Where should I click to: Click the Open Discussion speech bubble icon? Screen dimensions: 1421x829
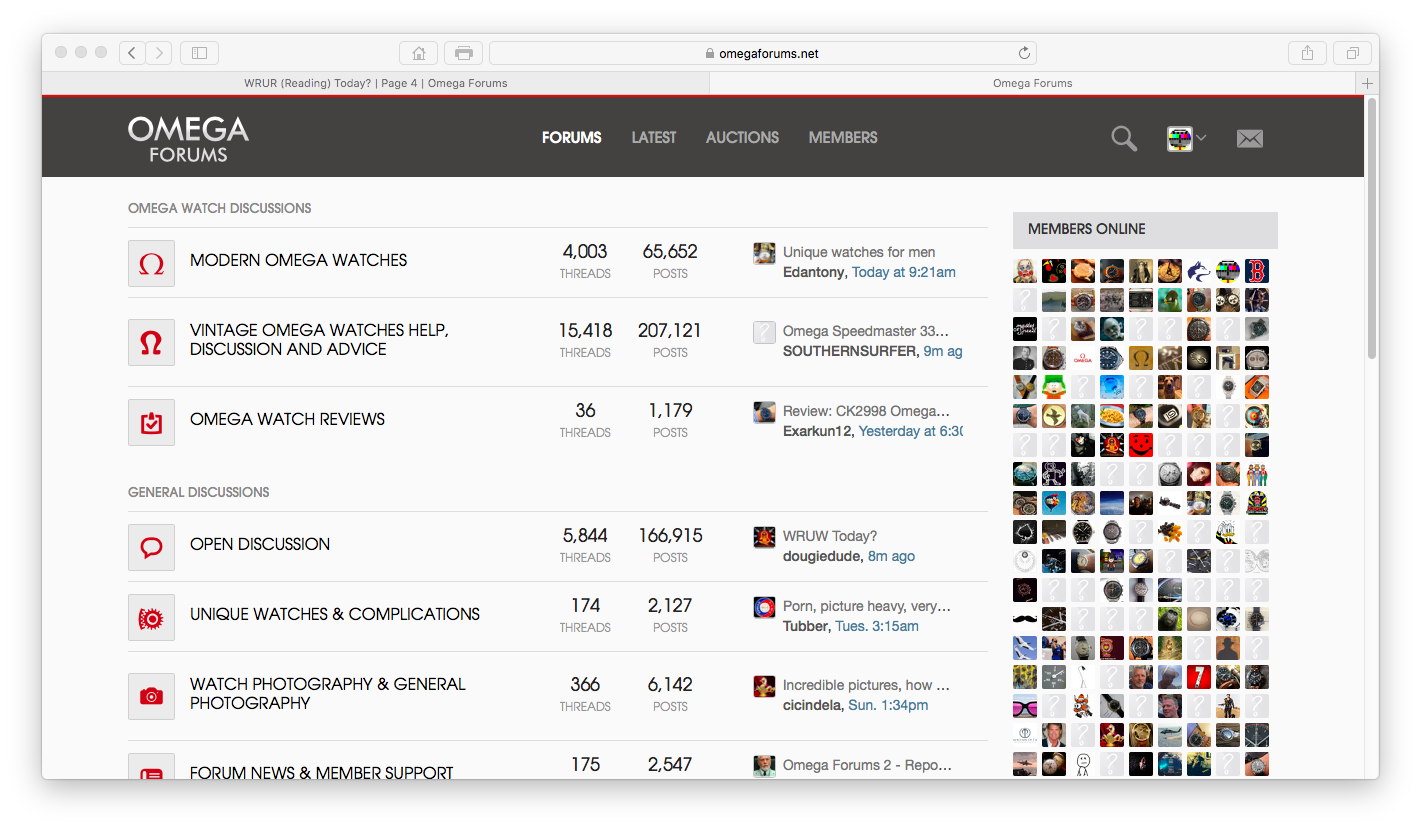point(151,548)
